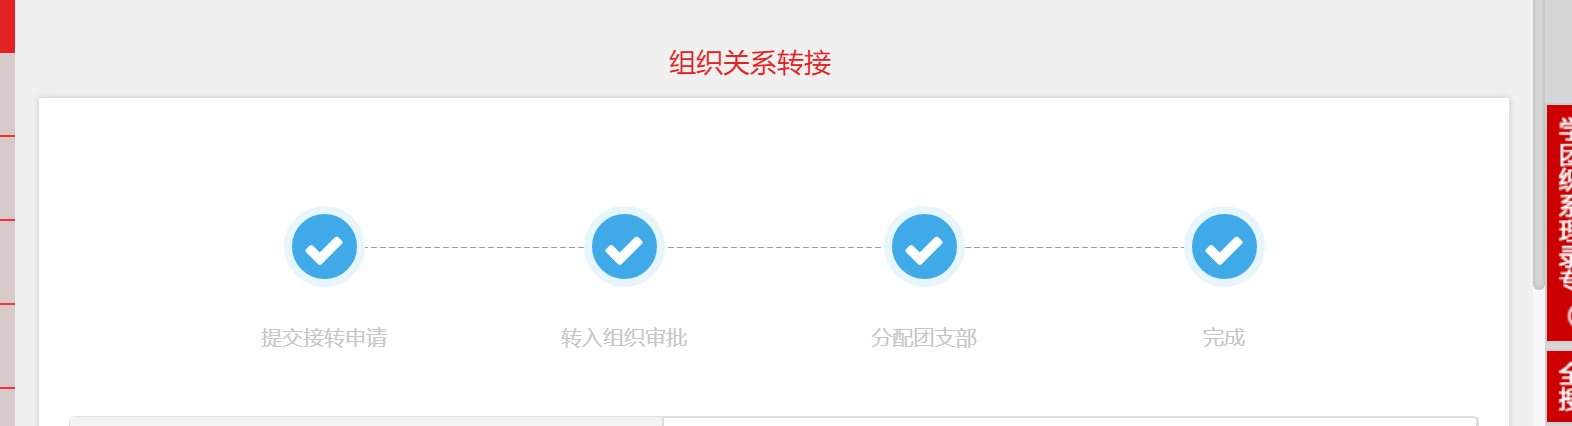Click the 提交接转申请 step label
The width and height of the screenshot is (1572, 426).
pyautogui.click(x=324, y=338)
